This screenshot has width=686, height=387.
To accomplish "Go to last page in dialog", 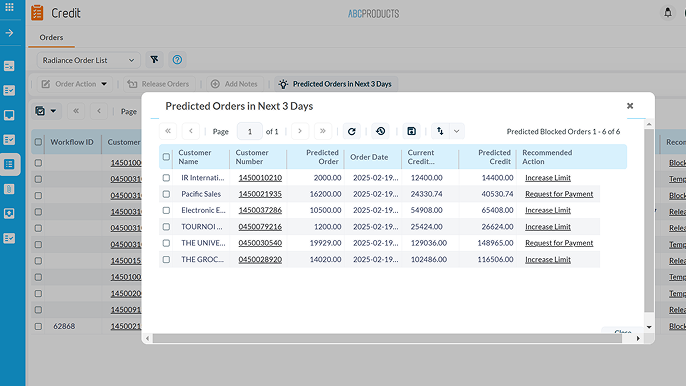I will (323, 131).
